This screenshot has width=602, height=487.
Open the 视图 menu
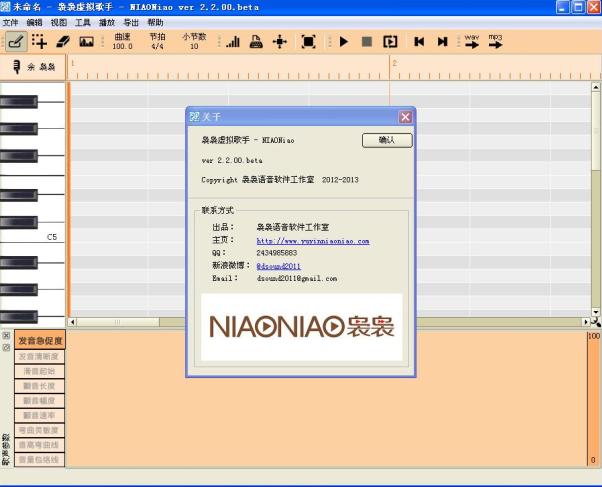pyautogui.click(x=59, y=23)
